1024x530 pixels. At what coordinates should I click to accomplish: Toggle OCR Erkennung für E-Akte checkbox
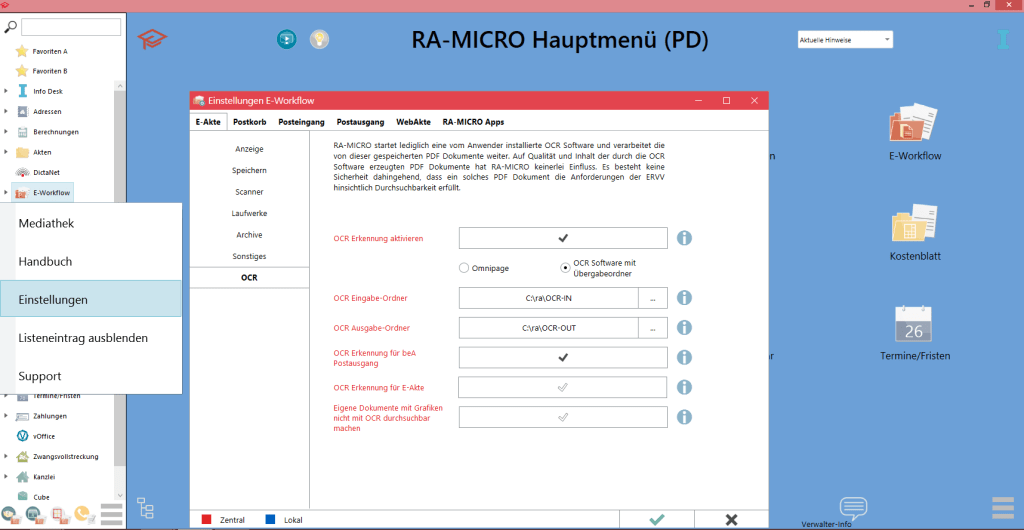(563, 387)
